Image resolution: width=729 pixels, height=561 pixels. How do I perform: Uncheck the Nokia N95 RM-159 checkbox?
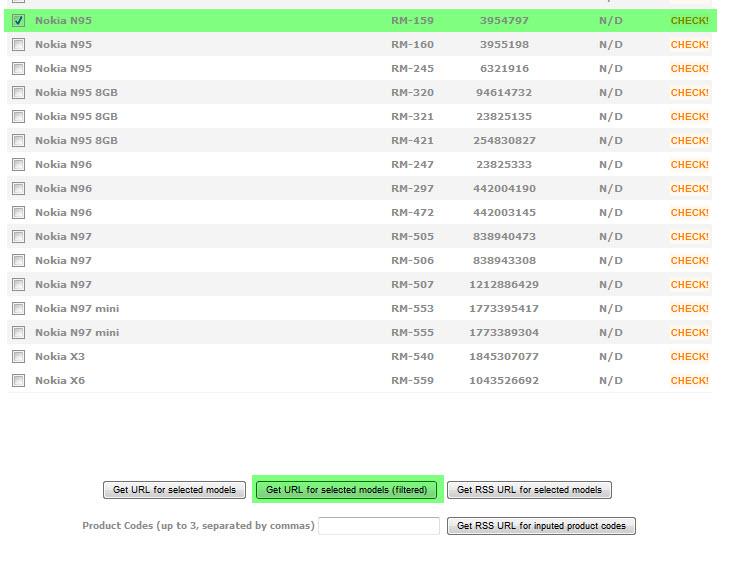click(19, 20)
